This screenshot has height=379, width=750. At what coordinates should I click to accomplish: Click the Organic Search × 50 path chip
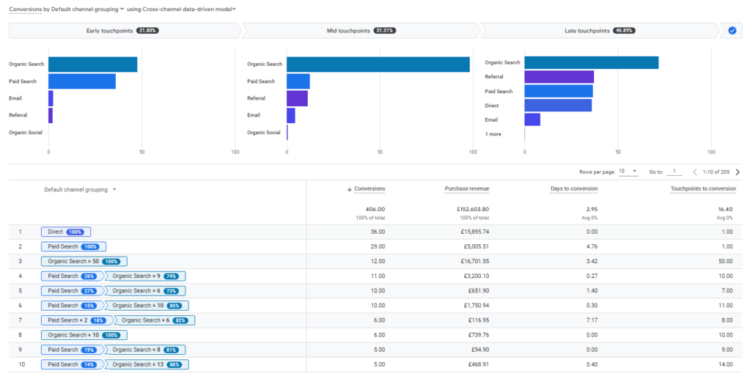(x=84, y=262)
